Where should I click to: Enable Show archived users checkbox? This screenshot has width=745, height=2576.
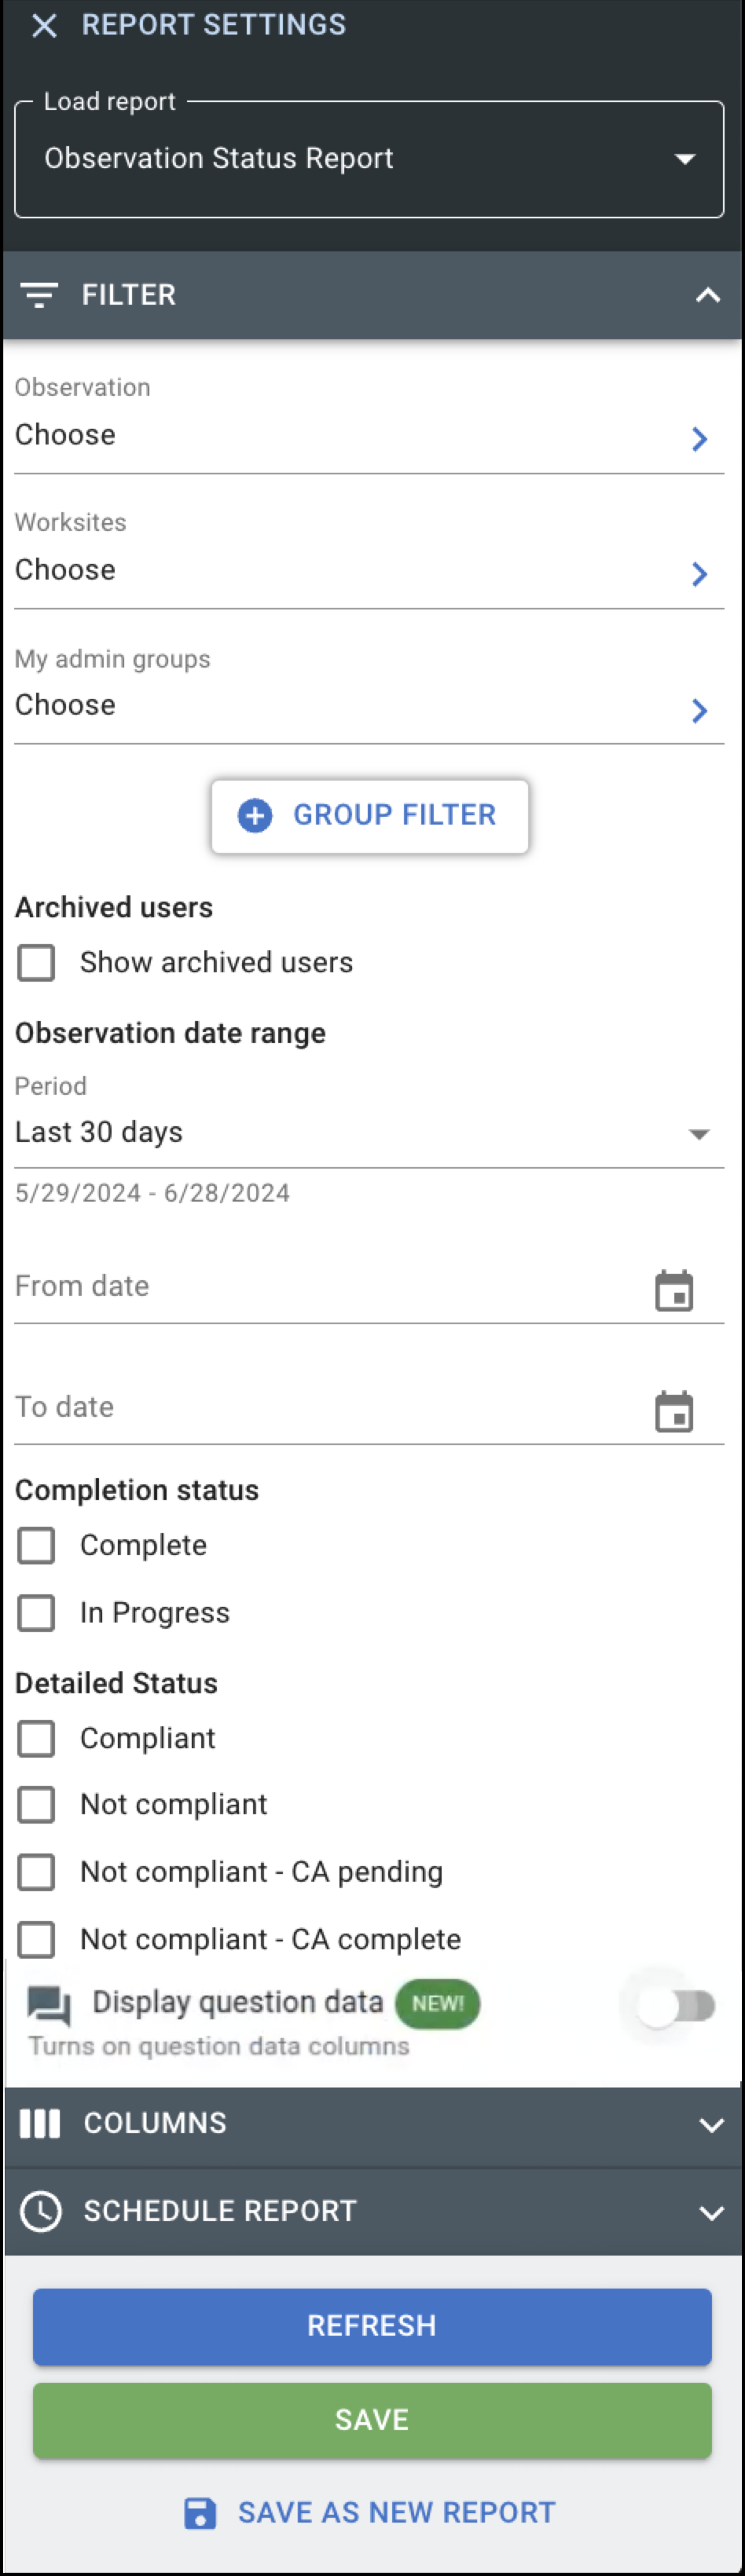click(37, 963)
